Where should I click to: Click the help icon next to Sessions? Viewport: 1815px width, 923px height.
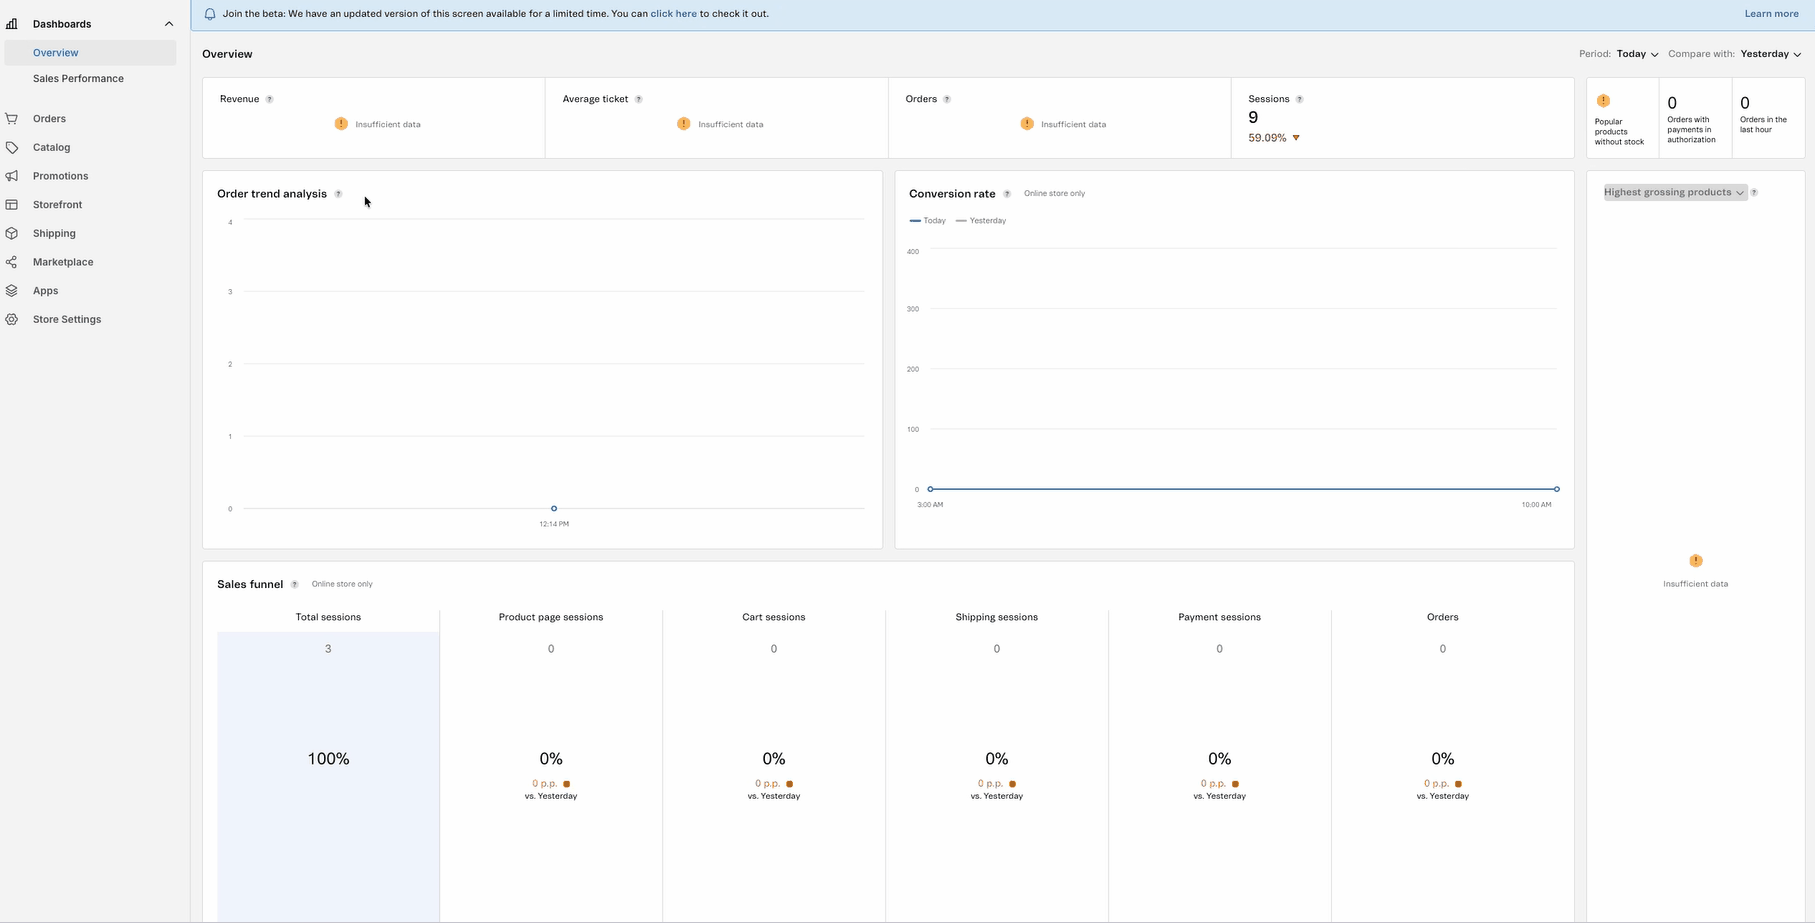[x=1299, y=100]
